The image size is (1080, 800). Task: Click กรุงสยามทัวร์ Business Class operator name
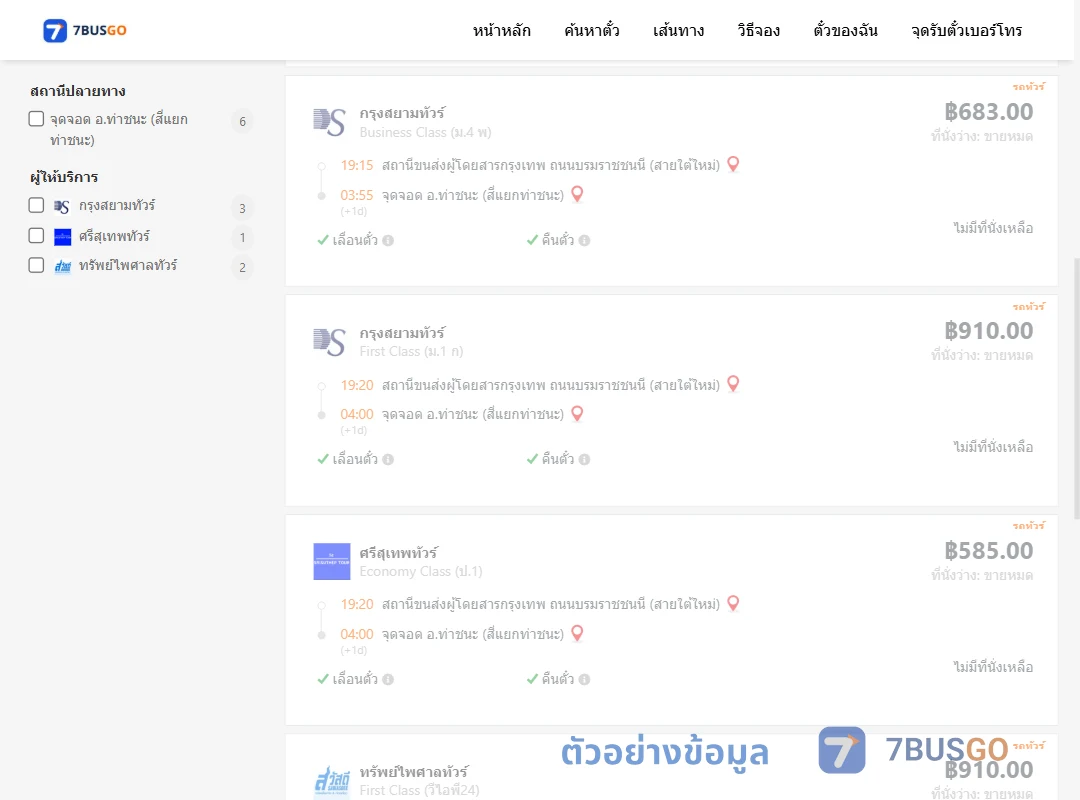coord(402,113)
